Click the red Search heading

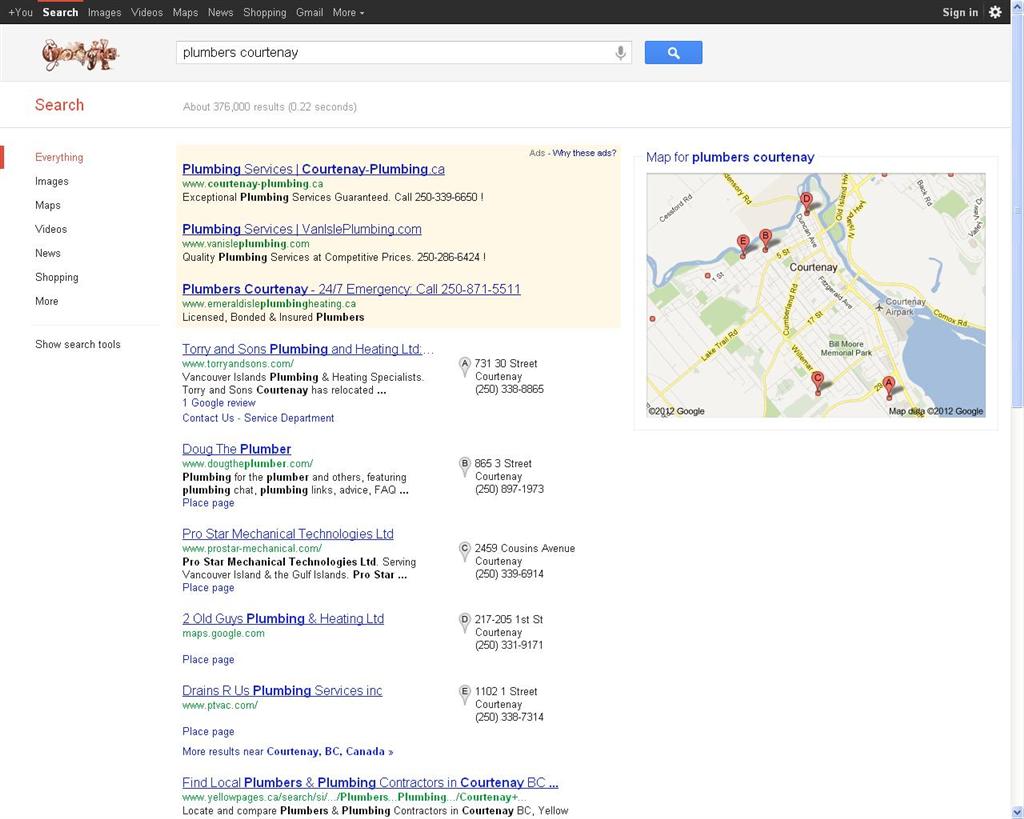(x=59, y=105)
